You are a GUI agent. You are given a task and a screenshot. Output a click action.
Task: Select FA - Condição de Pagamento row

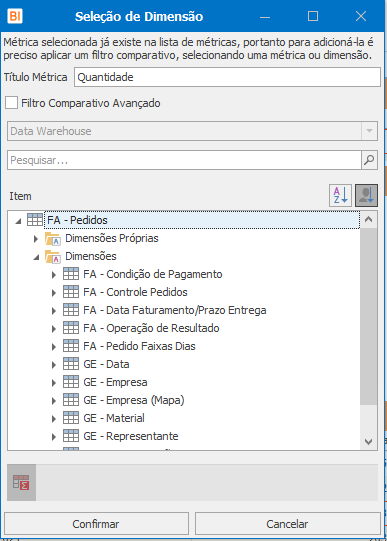[x=153, y=274]
